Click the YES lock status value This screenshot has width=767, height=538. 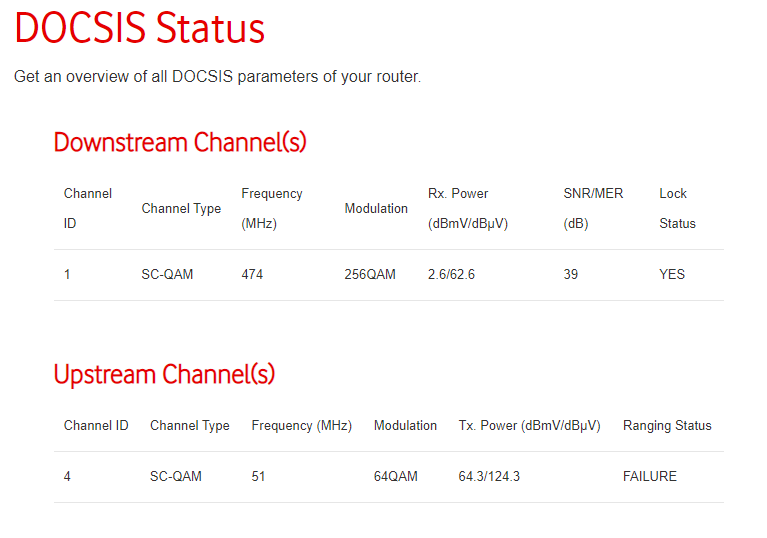tap(672, 274)
